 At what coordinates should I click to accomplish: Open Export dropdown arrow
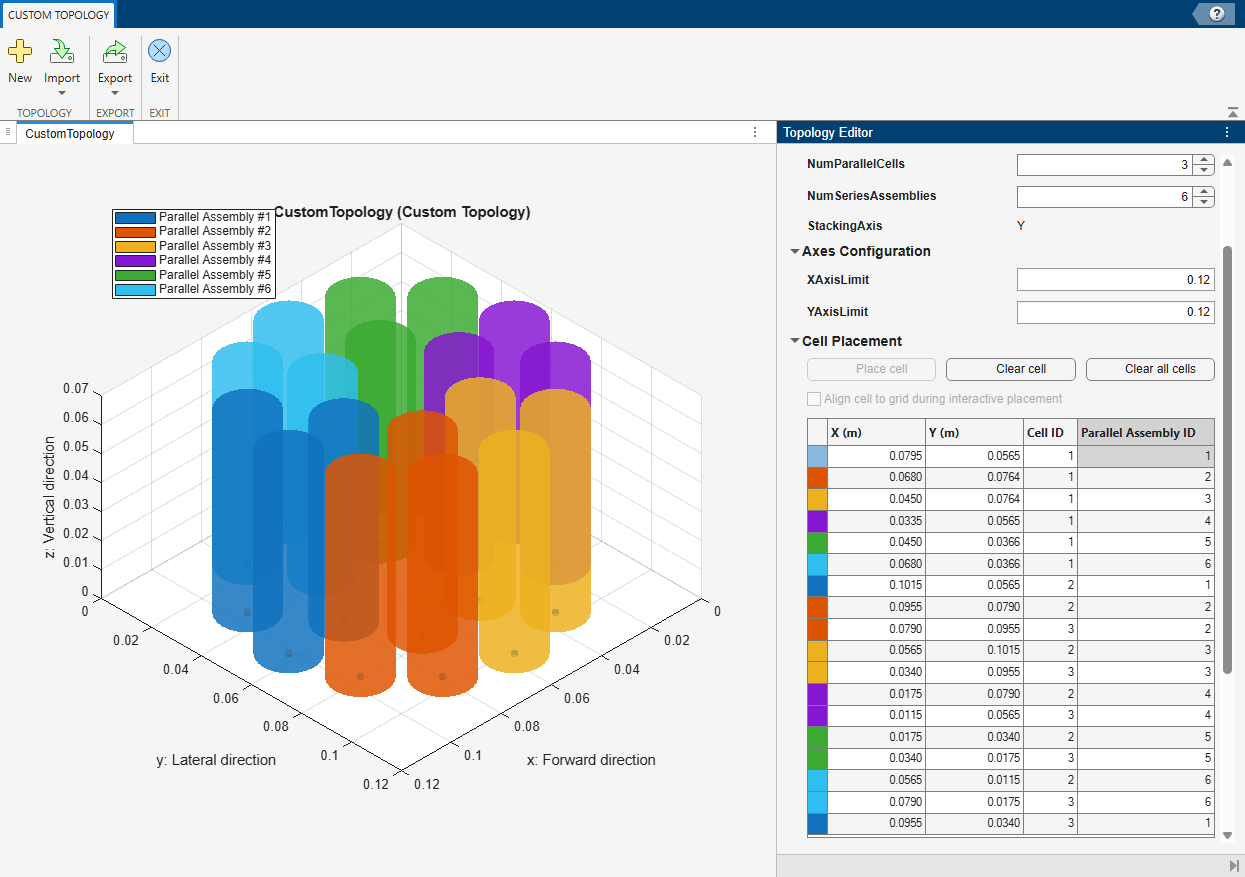(115, 94)
